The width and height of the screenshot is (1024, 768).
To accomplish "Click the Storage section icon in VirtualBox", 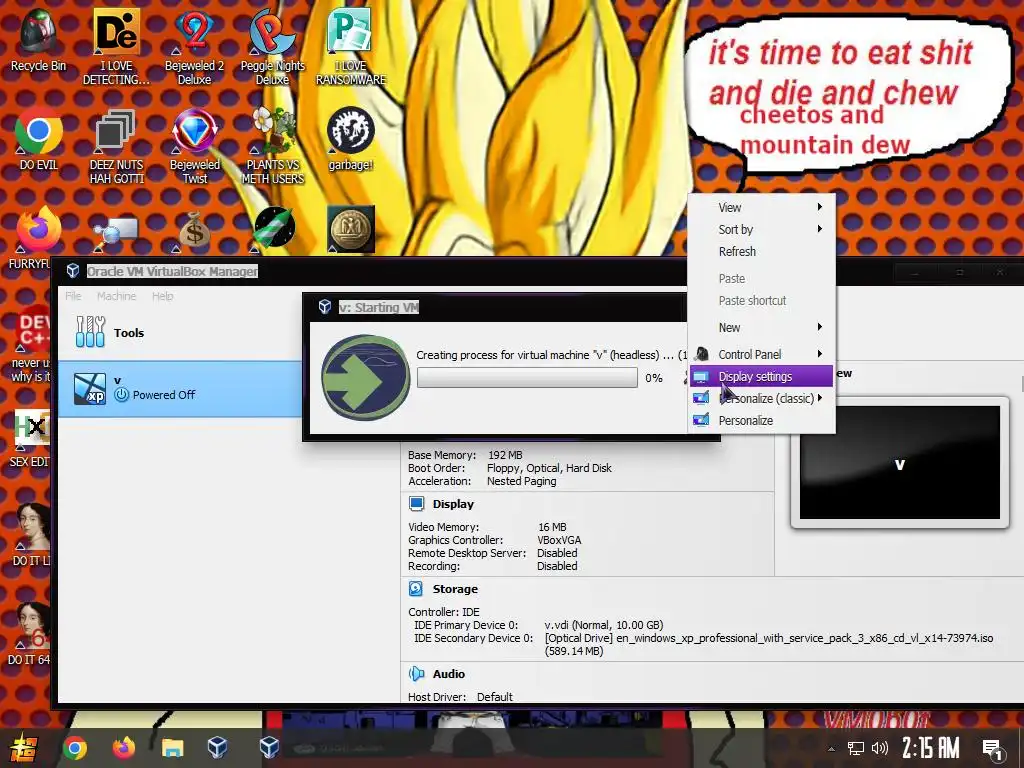I will click(x=416, y=588).
